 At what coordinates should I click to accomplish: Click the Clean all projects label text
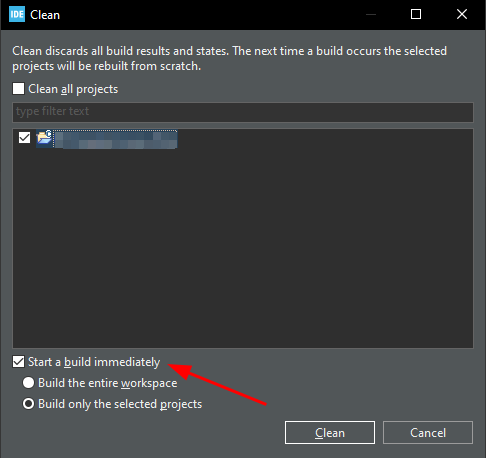pos(73,89)
